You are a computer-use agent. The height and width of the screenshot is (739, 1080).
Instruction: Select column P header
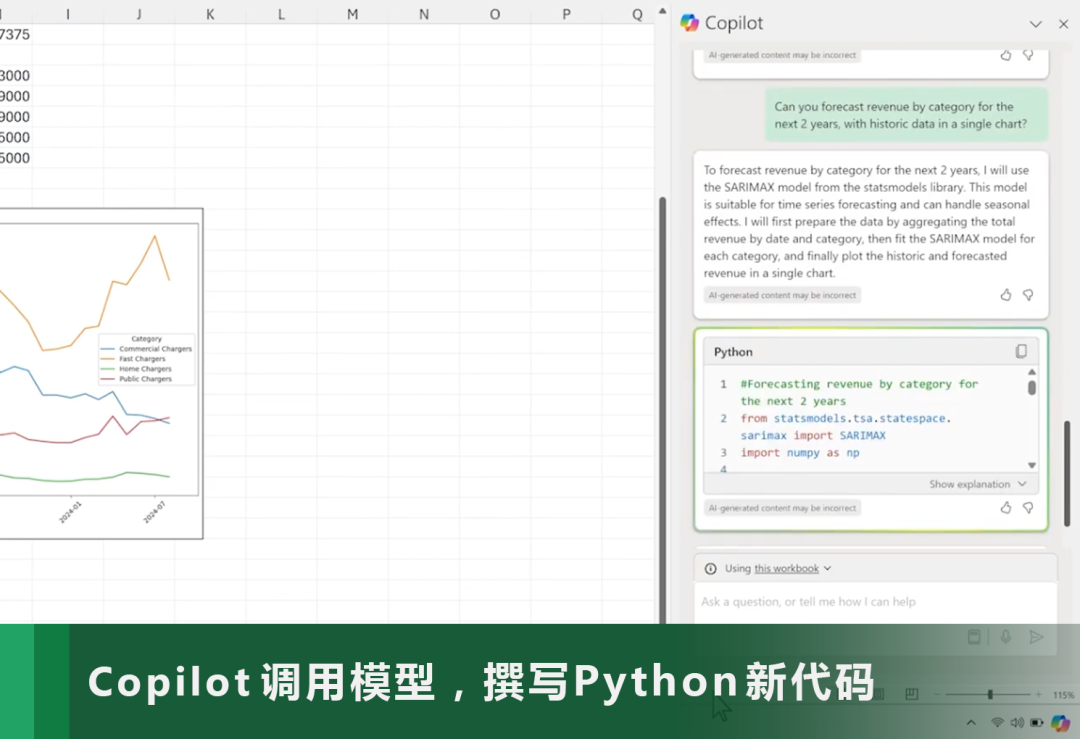click(566, 14)
